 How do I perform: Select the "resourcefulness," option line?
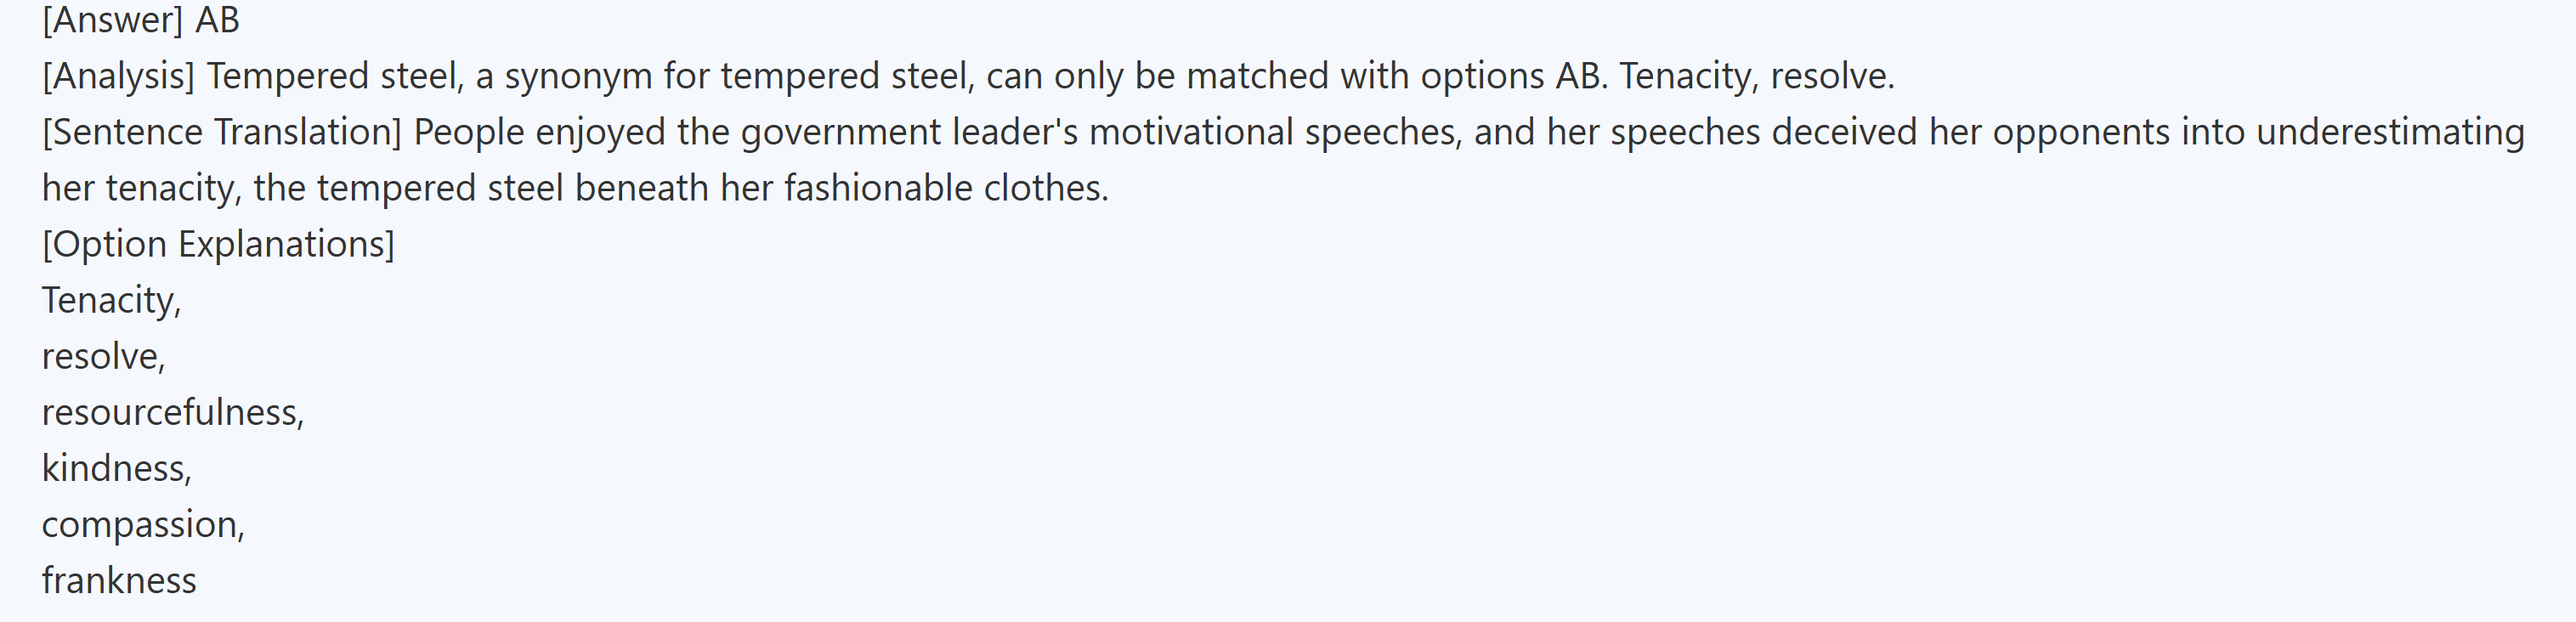172,412
